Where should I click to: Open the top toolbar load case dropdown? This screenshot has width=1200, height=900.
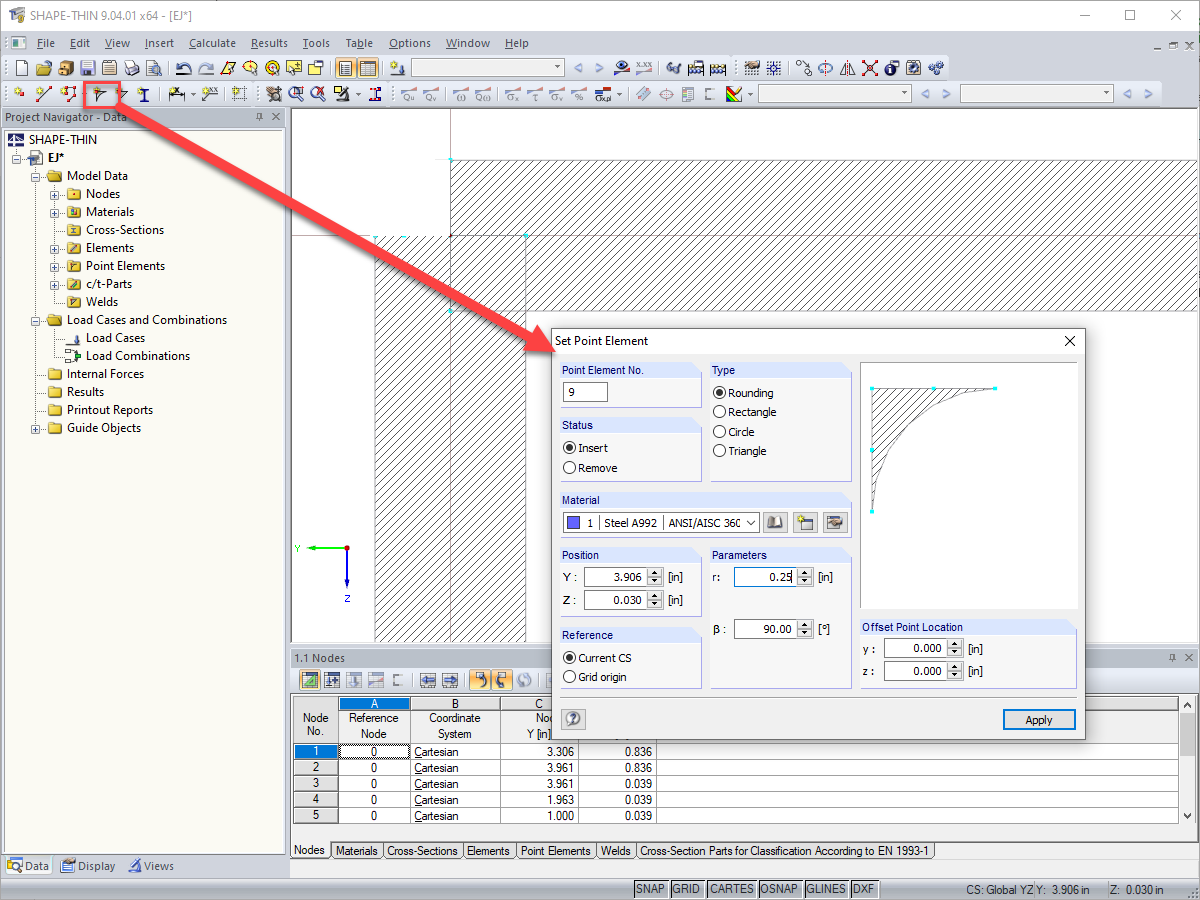pyautogui.click(x=557, y=68)
